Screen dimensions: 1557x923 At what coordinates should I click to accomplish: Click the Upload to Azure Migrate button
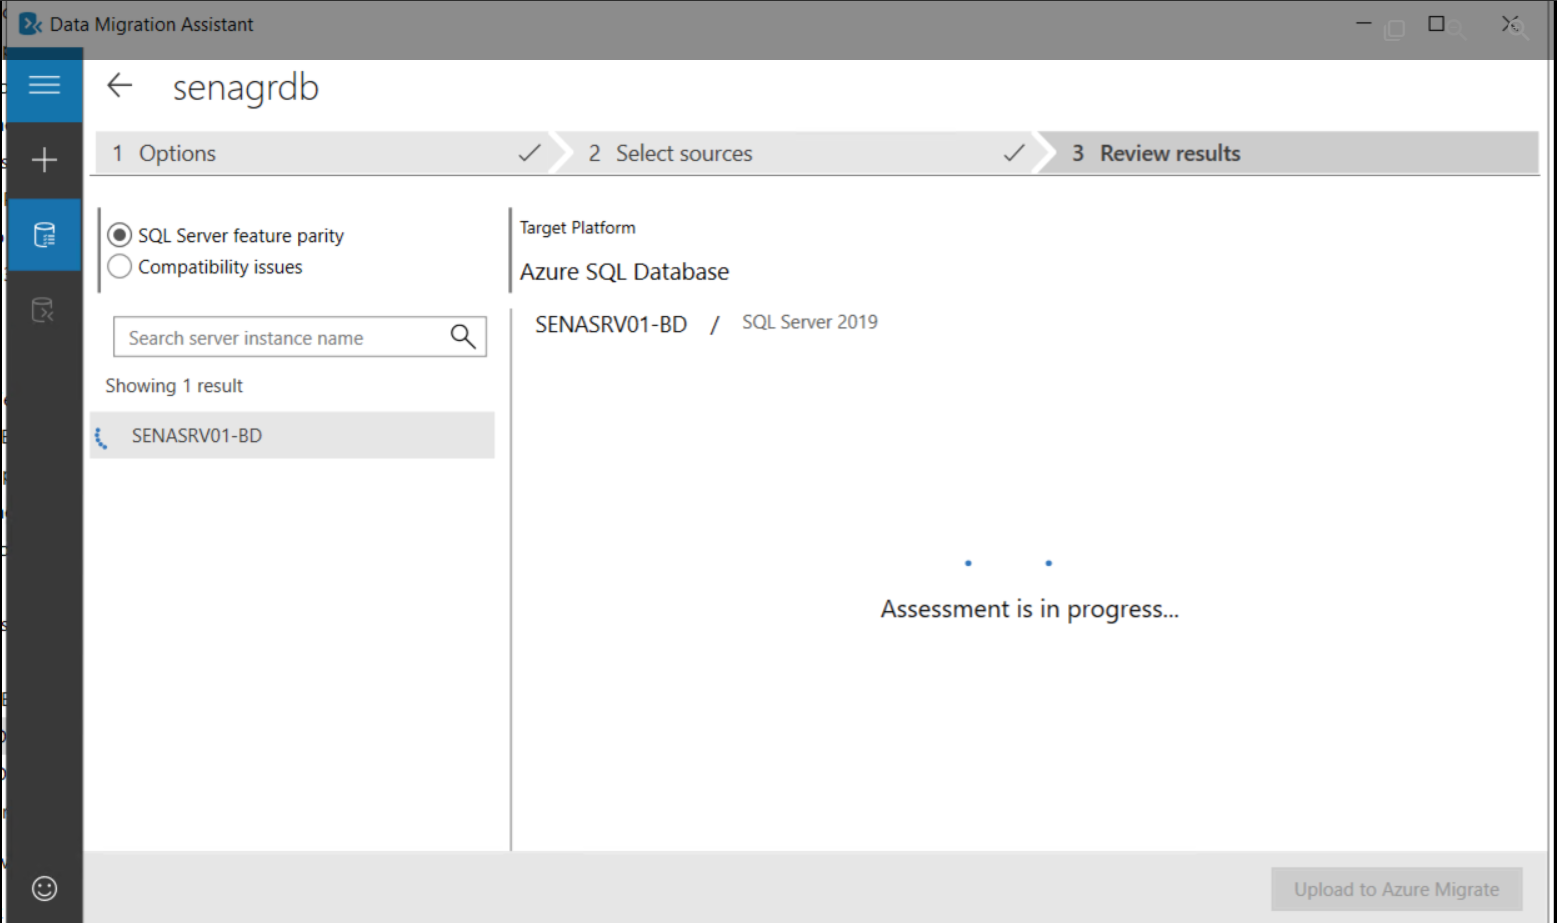pyautogui.click(x=1396, y=889)
